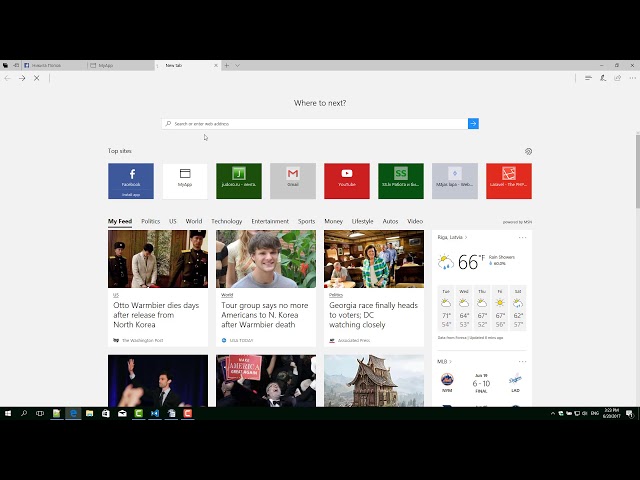This screenshot has width=640, height=480.
Task: Open the Facebook top site tile
Action: click(x=131, y=177)
